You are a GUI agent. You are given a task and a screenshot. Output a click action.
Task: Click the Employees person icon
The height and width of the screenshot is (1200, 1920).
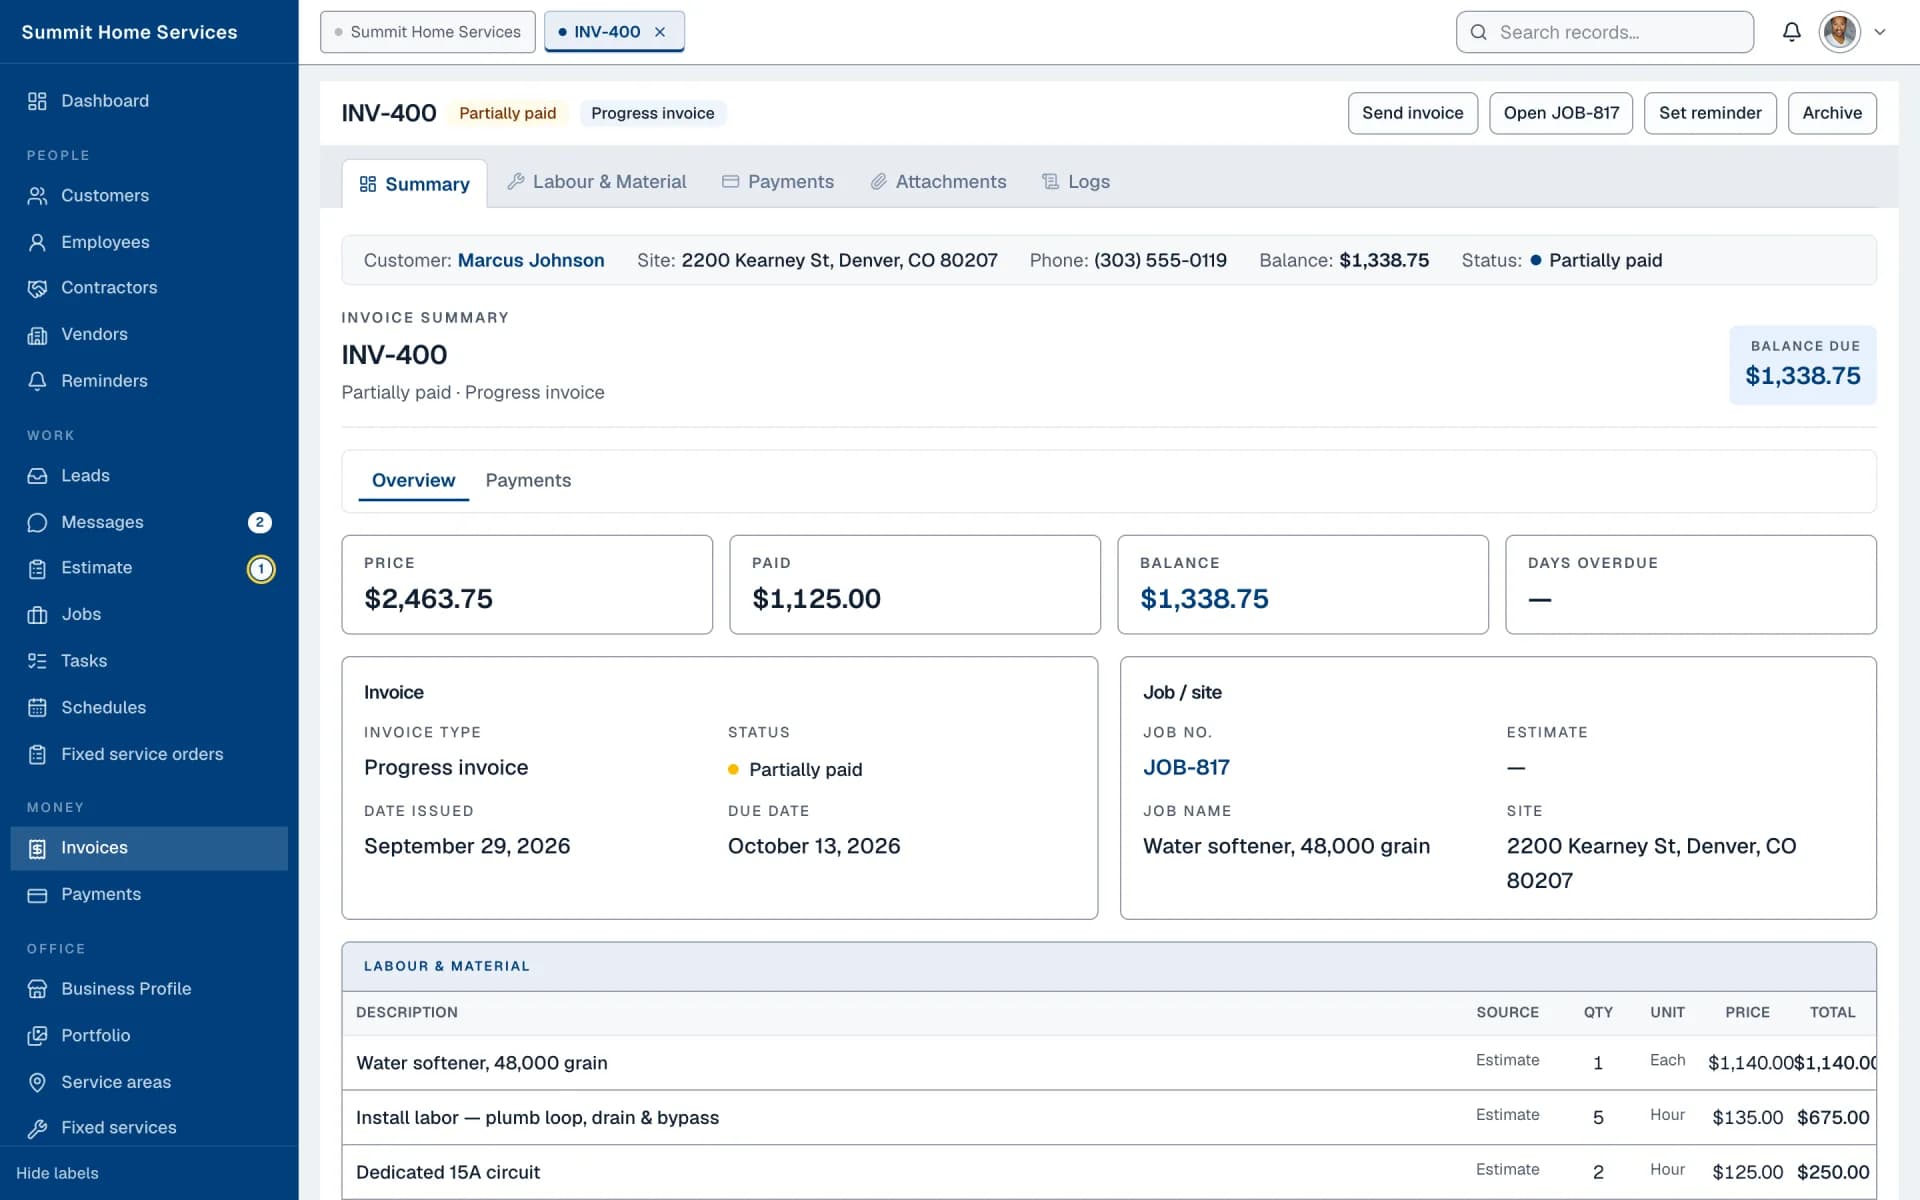pos(37,242)
